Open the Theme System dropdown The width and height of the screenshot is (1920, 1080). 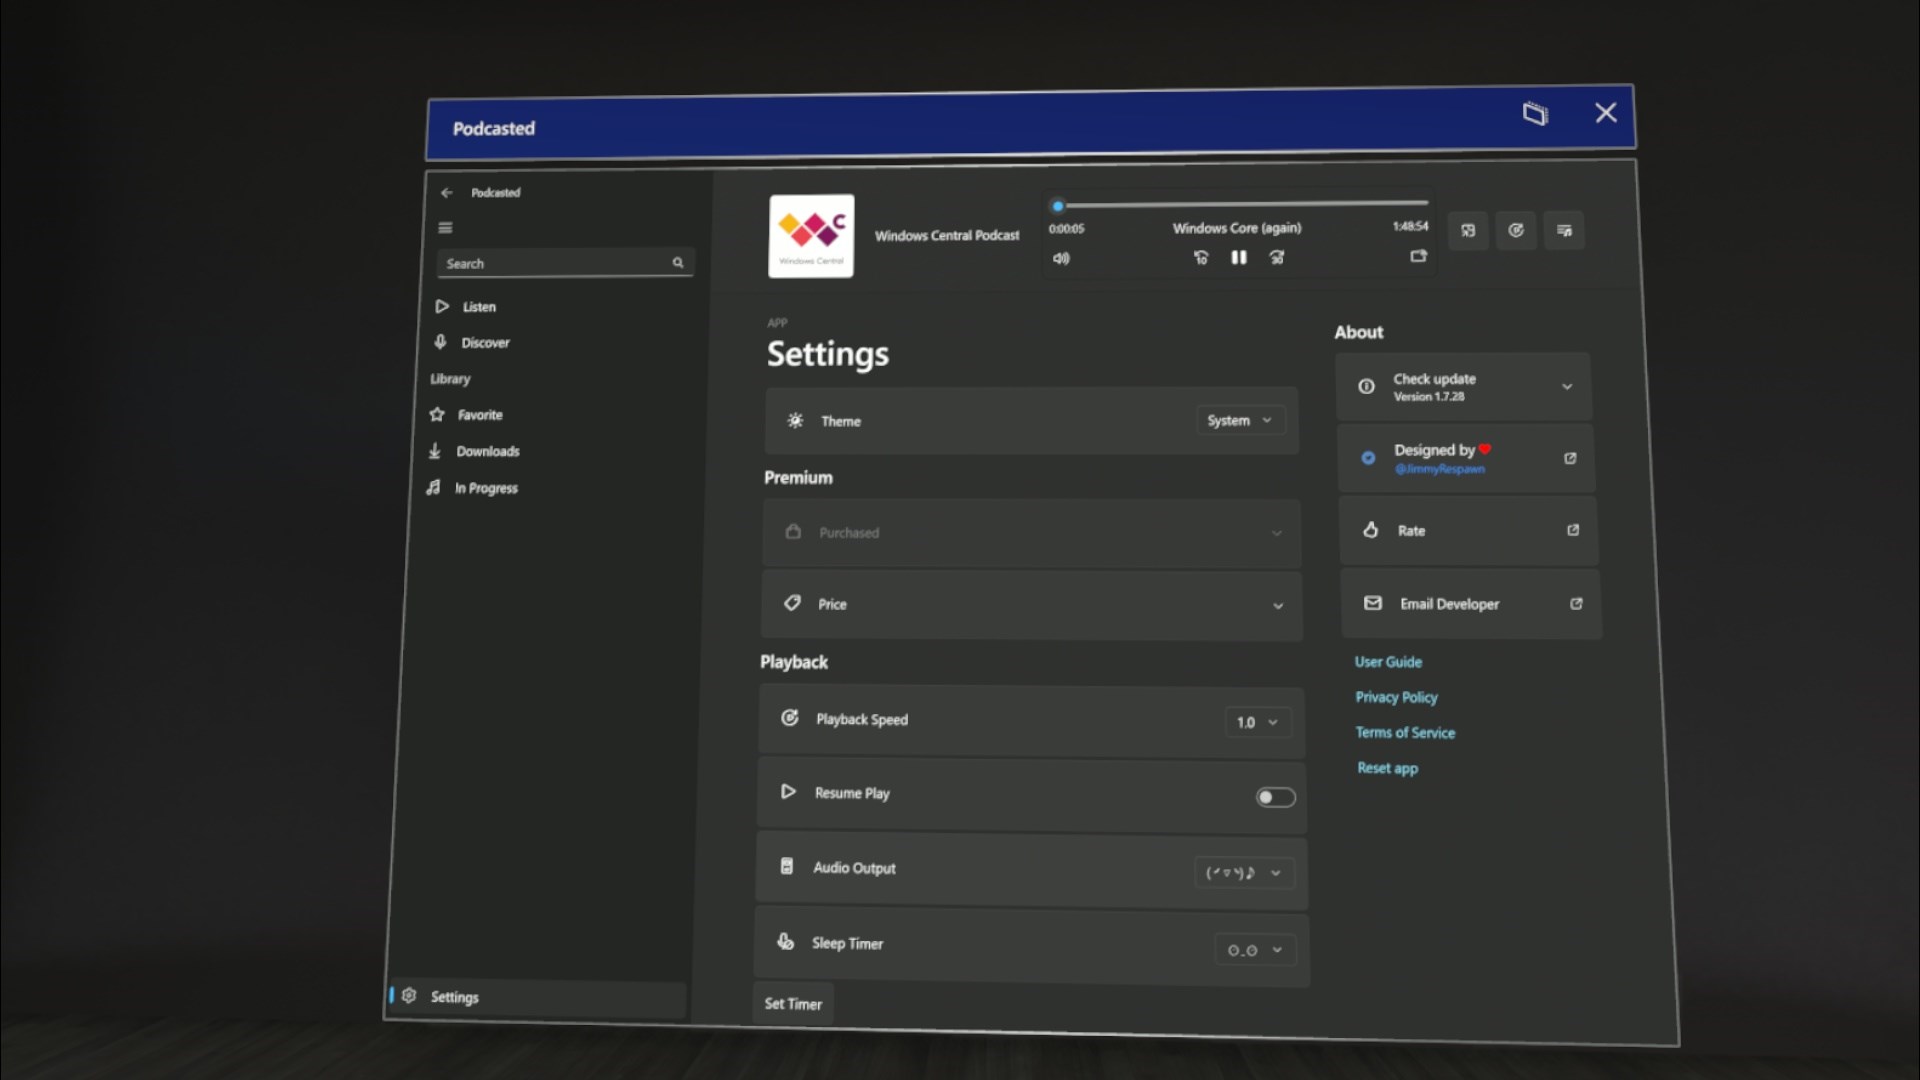click(x=1240, y=420)
